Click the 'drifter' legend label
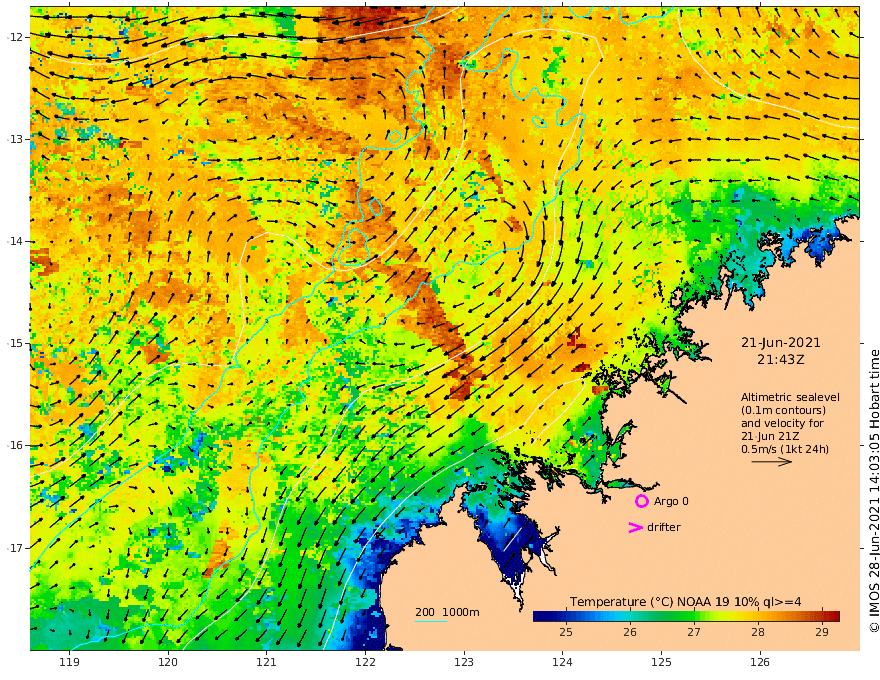Image resolution: width=880 pixels, height=680 pixels. [x=664, y=527]
